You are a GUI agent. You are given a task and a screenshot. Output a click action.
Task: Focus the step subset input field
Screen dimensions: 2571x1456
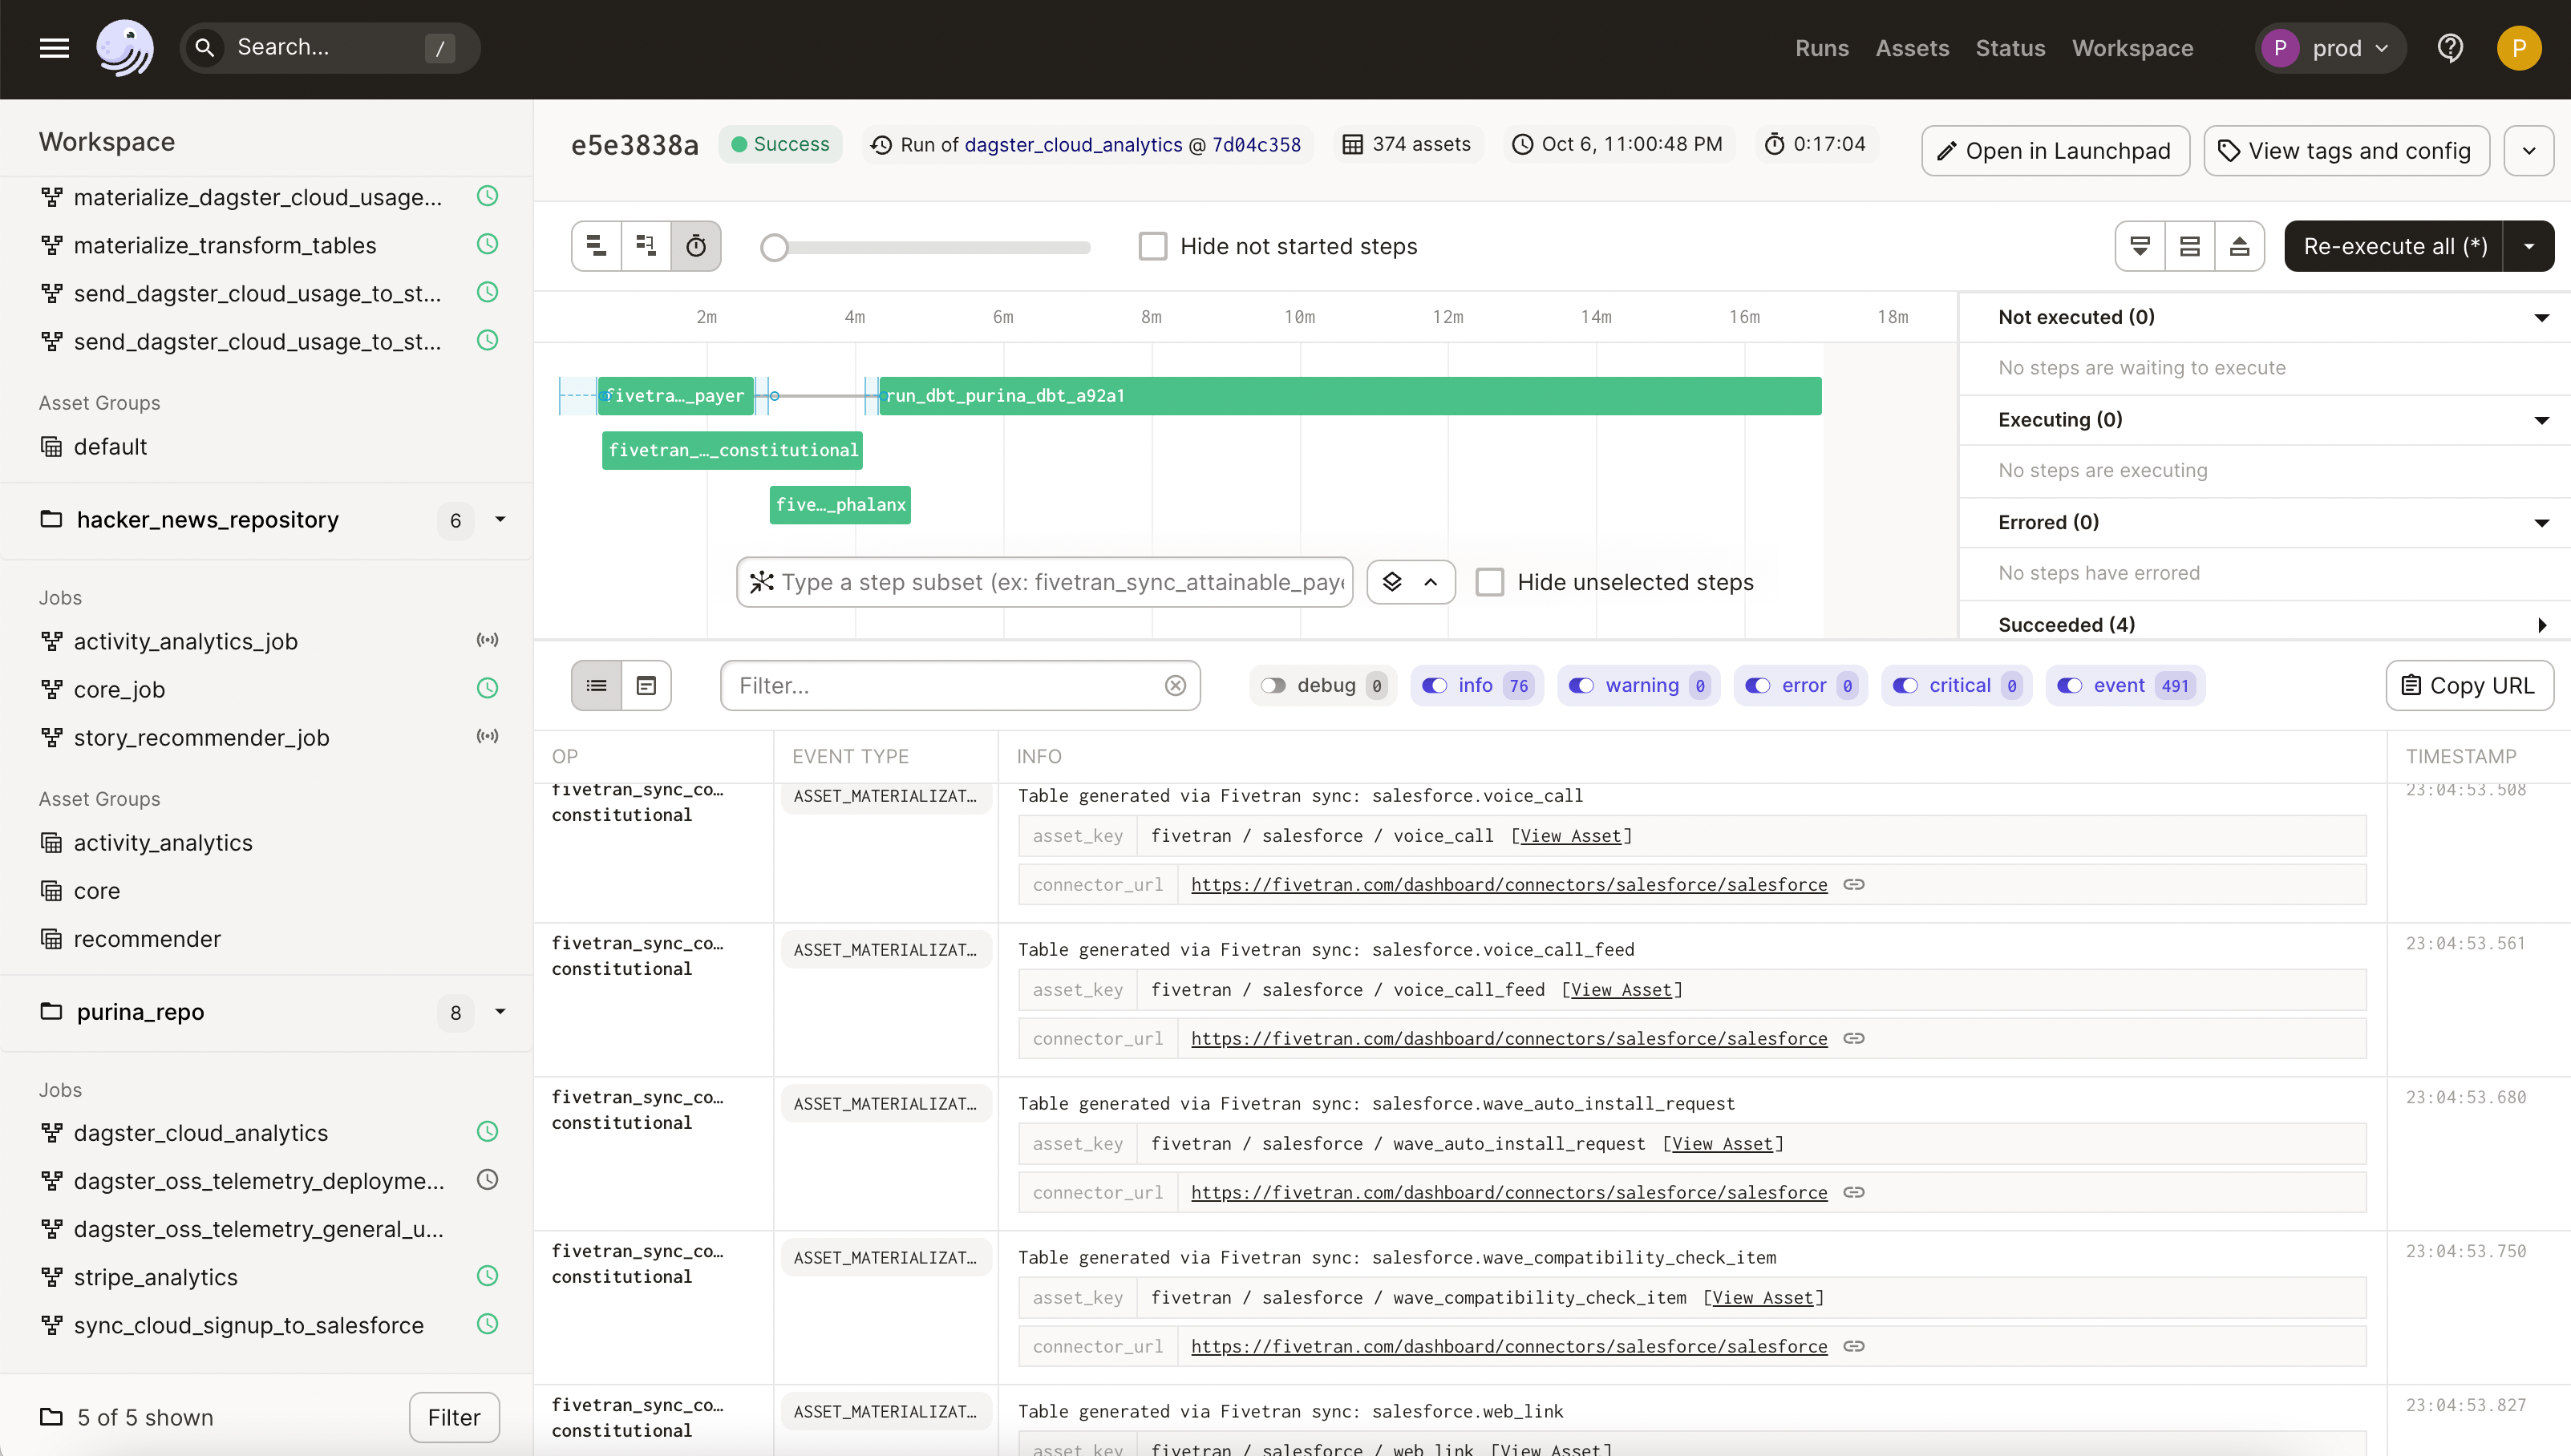1045,582
